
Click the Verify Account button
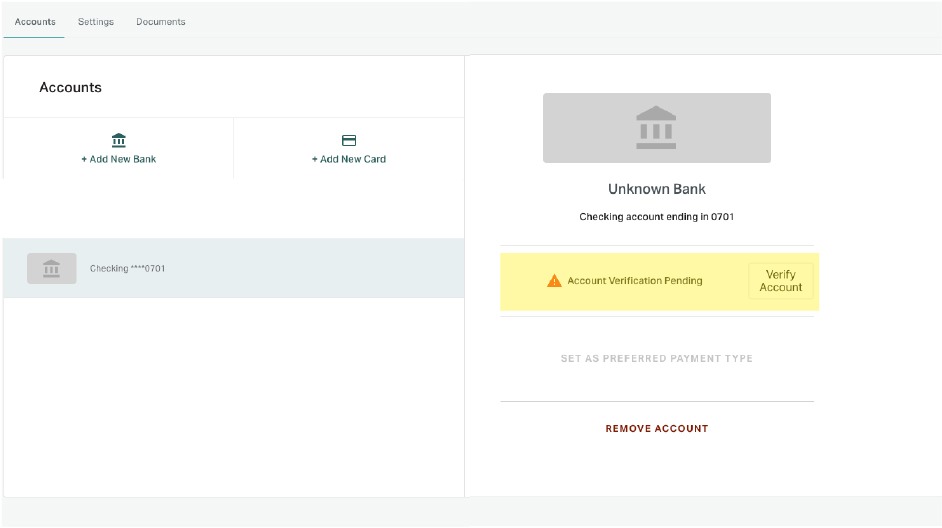point(780,281)
